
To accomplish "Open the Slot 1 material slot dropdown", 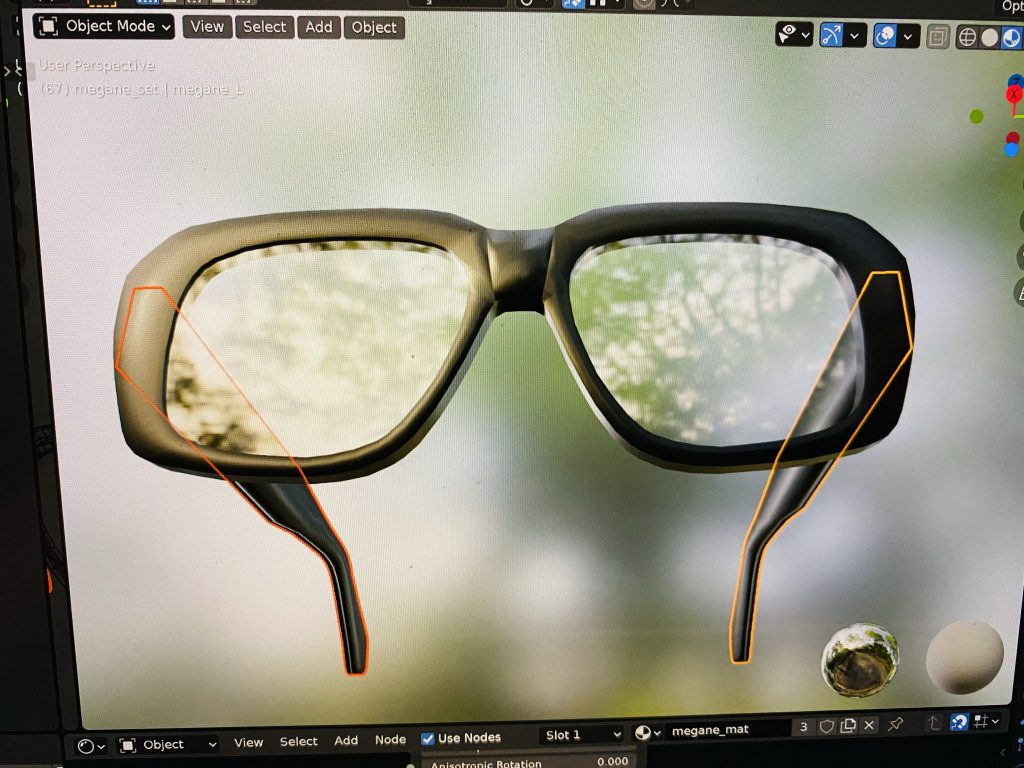I will pos(582,735).
